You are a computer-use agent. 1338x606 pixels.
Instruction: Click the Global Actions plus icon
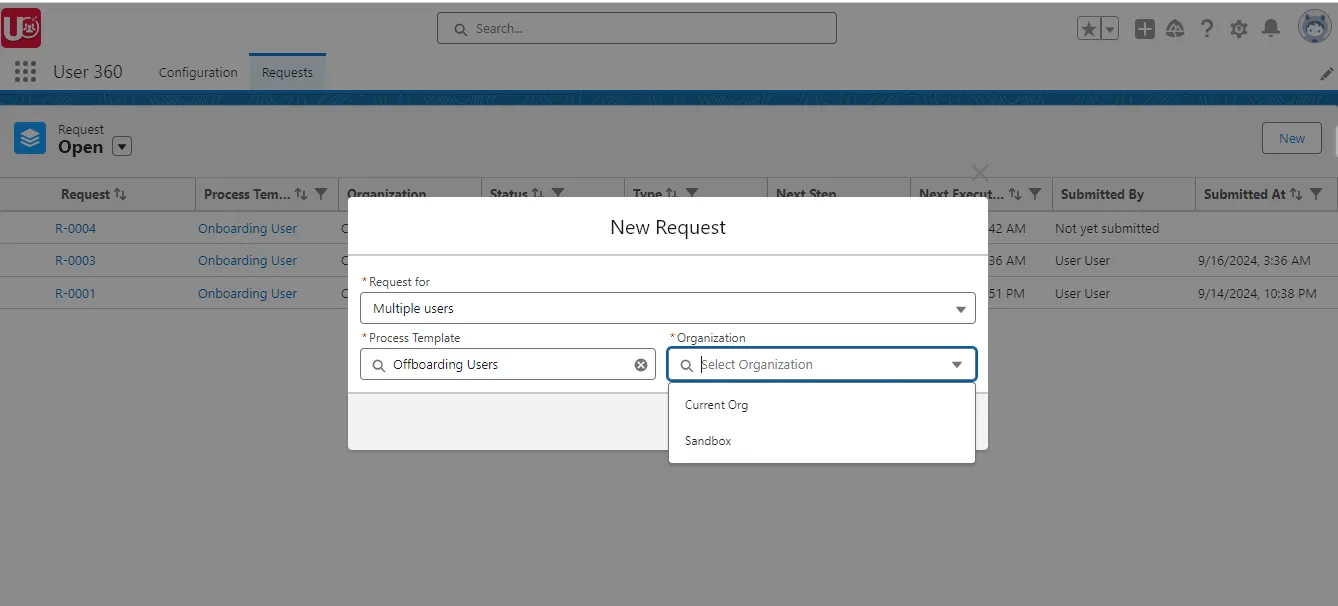1144,28
